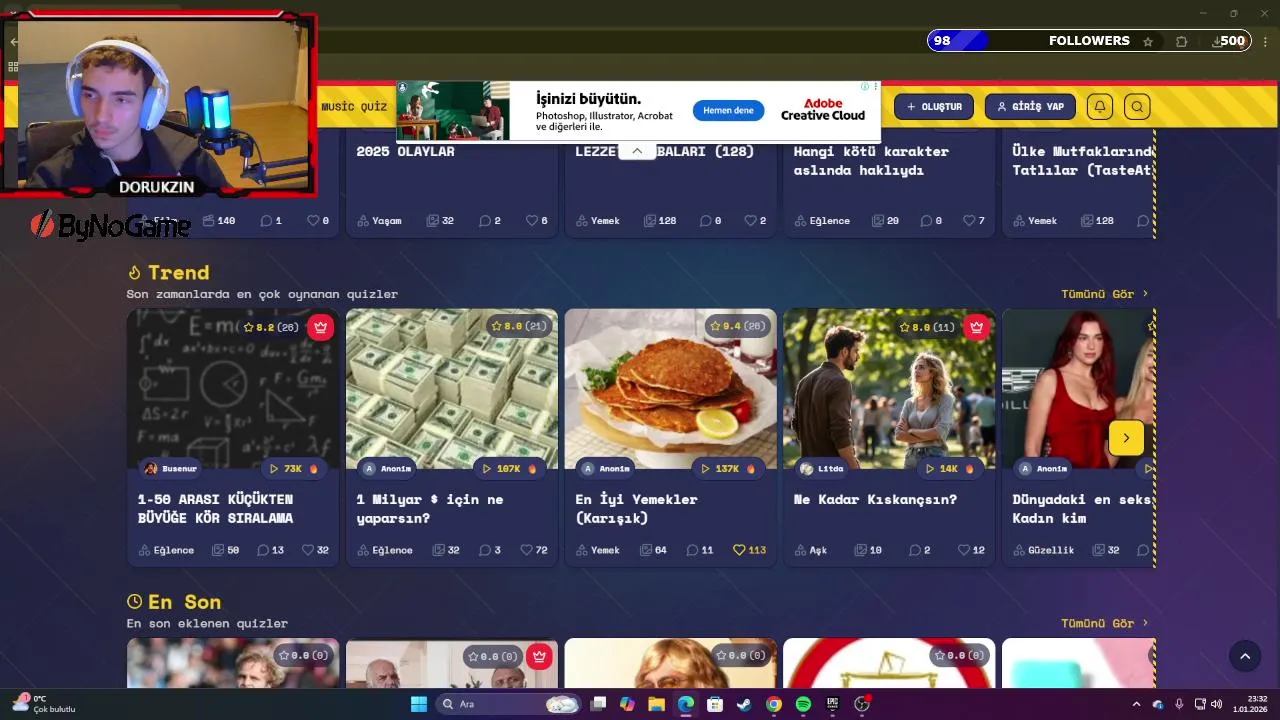This screenshot has width=1280, height=720.
Task: Show hidden system tray icons chevron
Action: tap(1136, 704)
